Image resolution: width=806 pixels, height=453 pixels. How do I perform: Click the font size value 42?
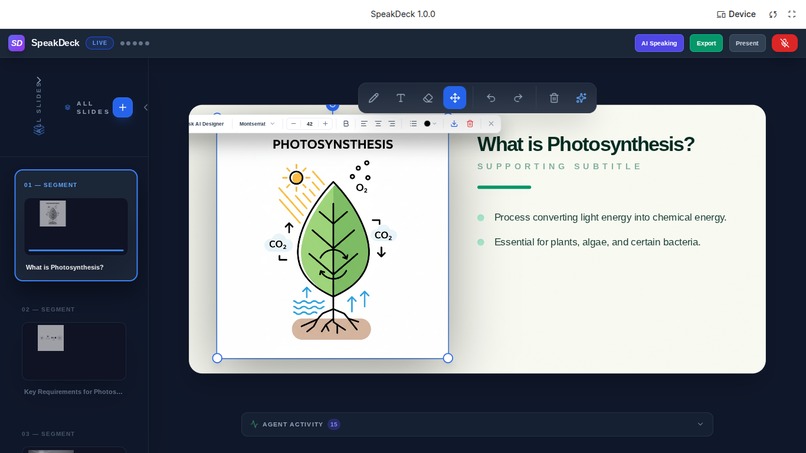309,124
